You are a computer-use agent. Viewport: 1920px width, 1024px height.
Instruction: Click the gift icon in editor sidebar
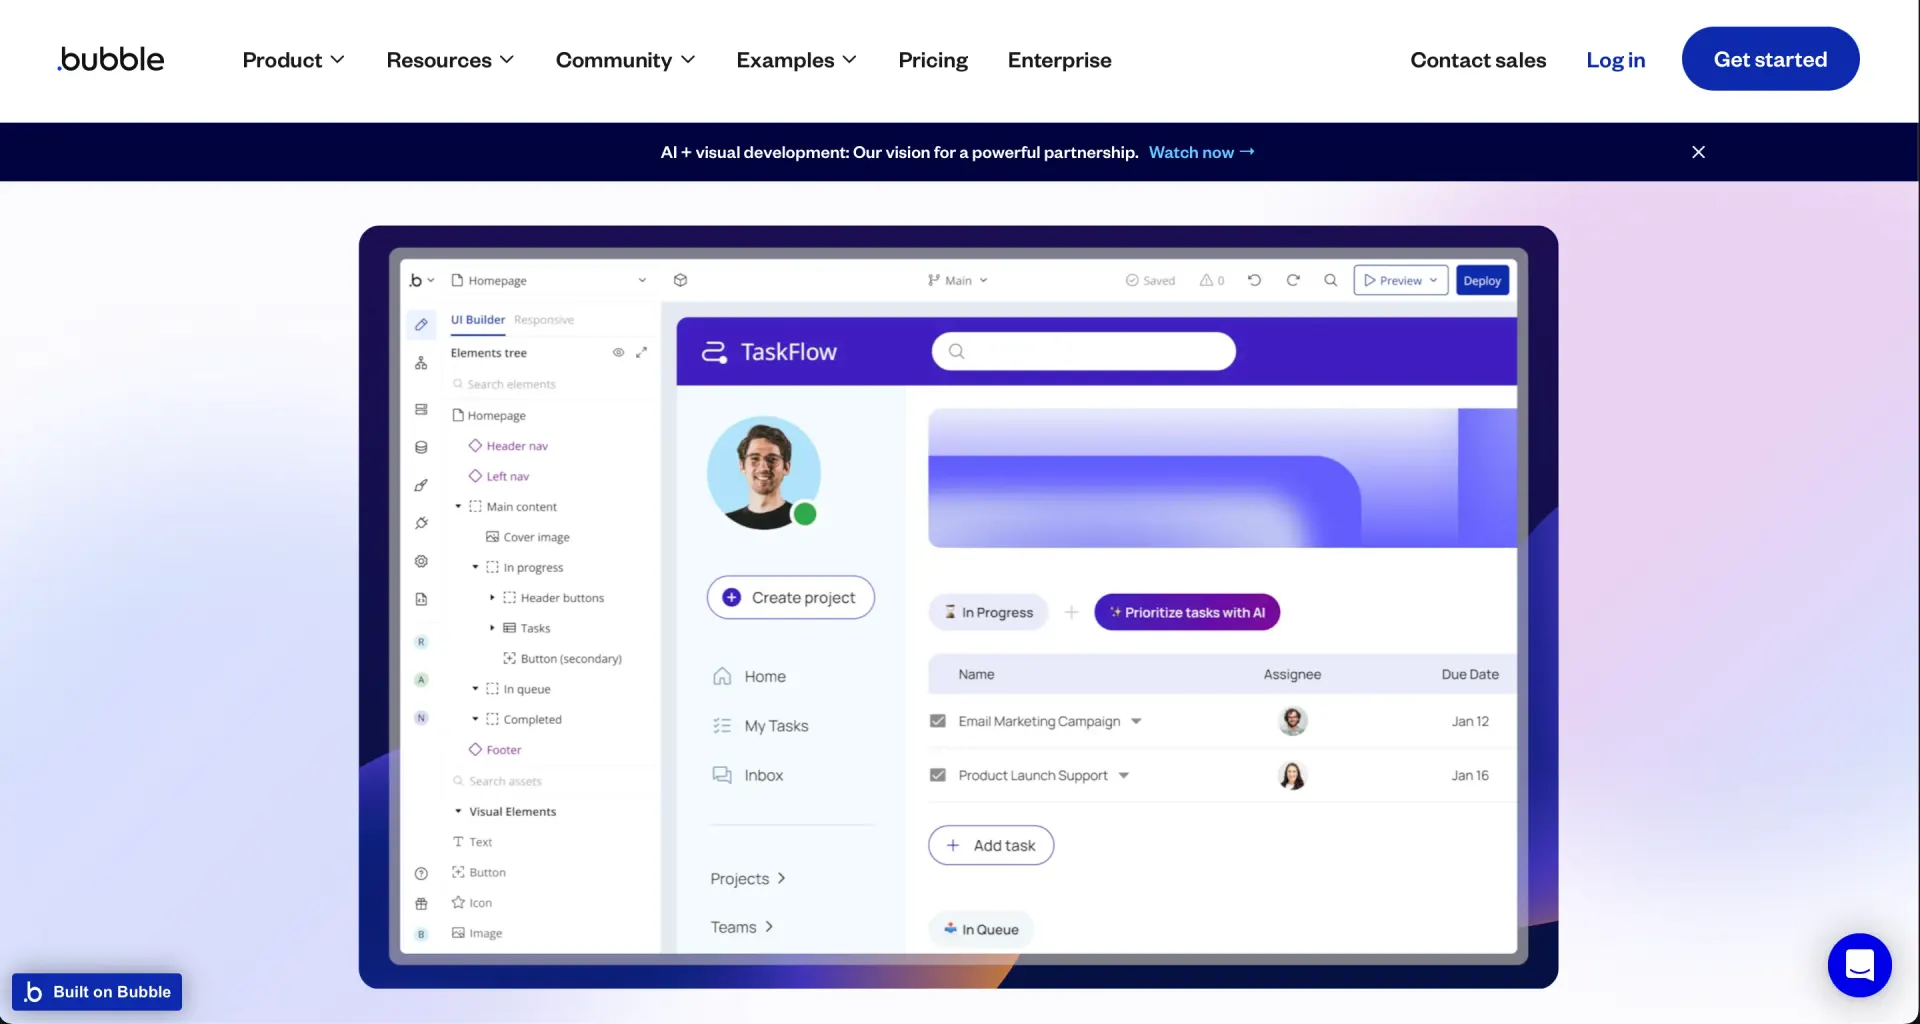pos(421,903)
